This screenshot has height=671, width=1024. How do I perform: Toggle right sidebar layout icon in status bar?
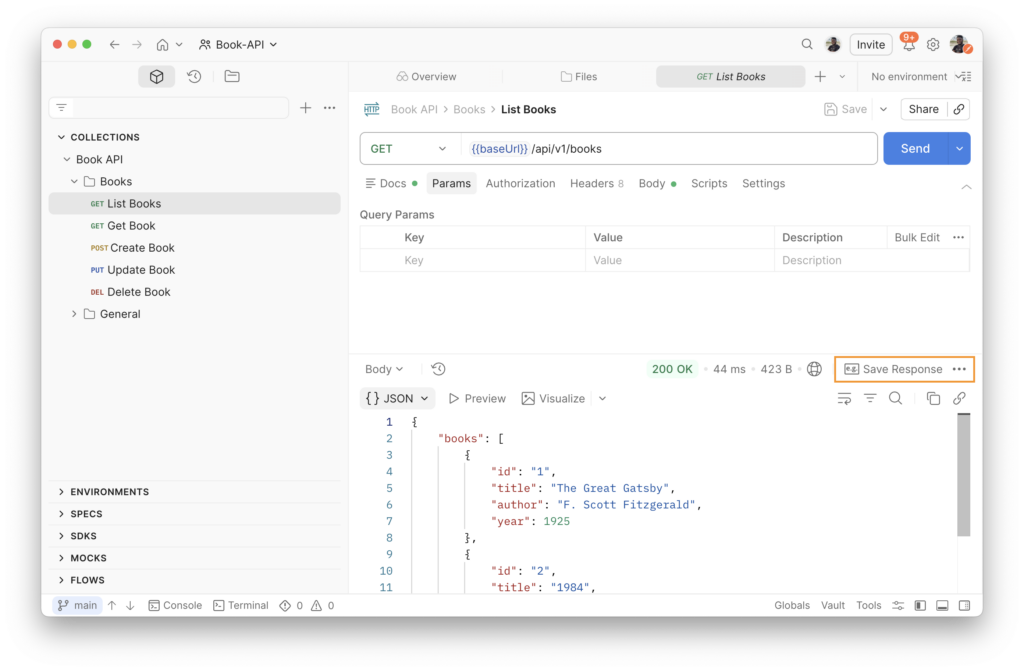(965, 606)
